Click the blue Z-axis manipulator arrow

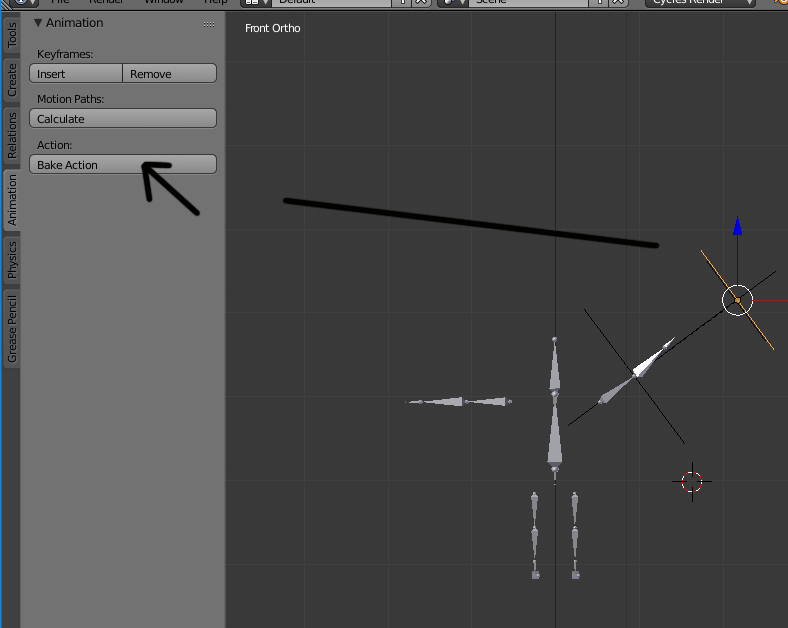coord(737,227)
